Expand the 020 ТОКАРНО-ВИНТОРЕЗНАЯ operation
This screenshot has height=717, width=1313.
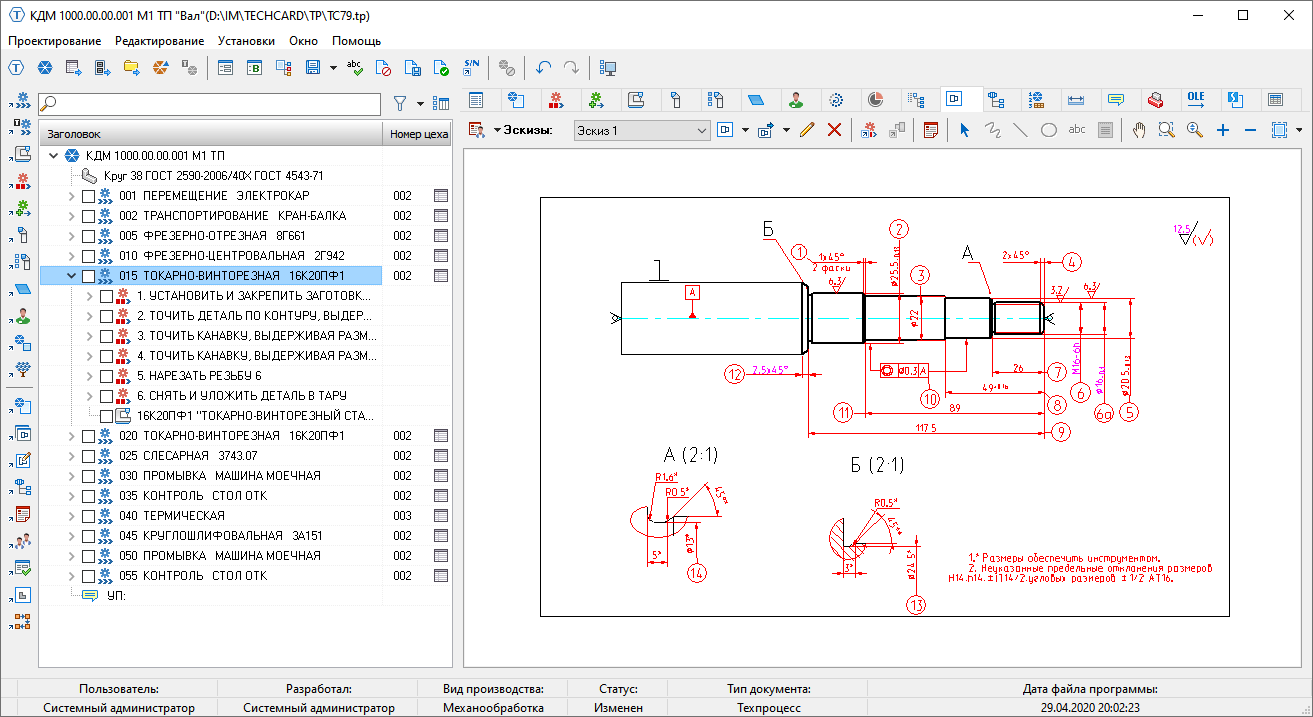click(x=72, y=436)
